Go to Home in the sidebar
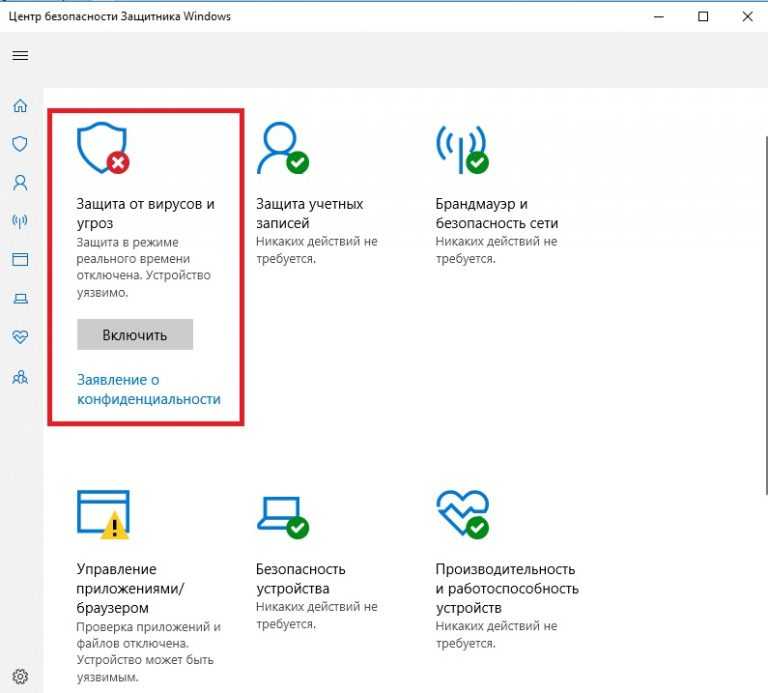The width and height of the screenshot is (768, 693). 20,105
